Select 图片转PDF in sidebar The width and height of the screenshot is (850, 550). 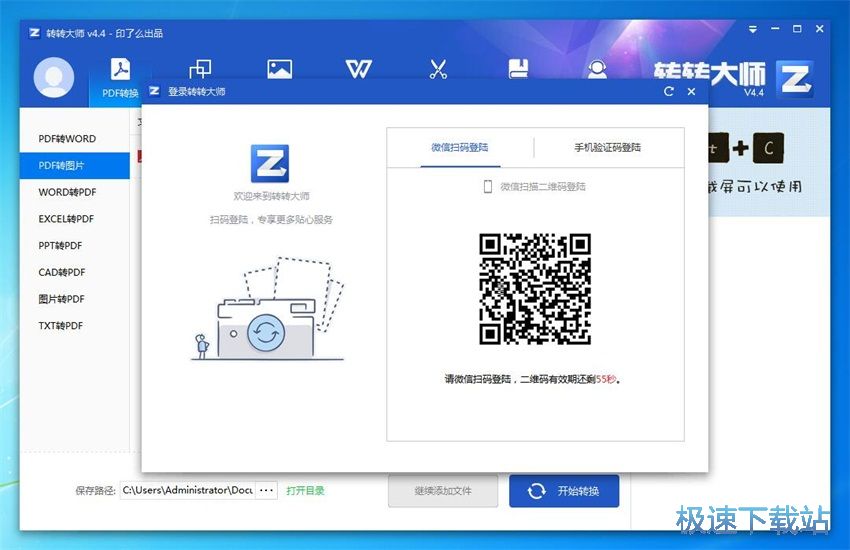(x=75, y=299)
